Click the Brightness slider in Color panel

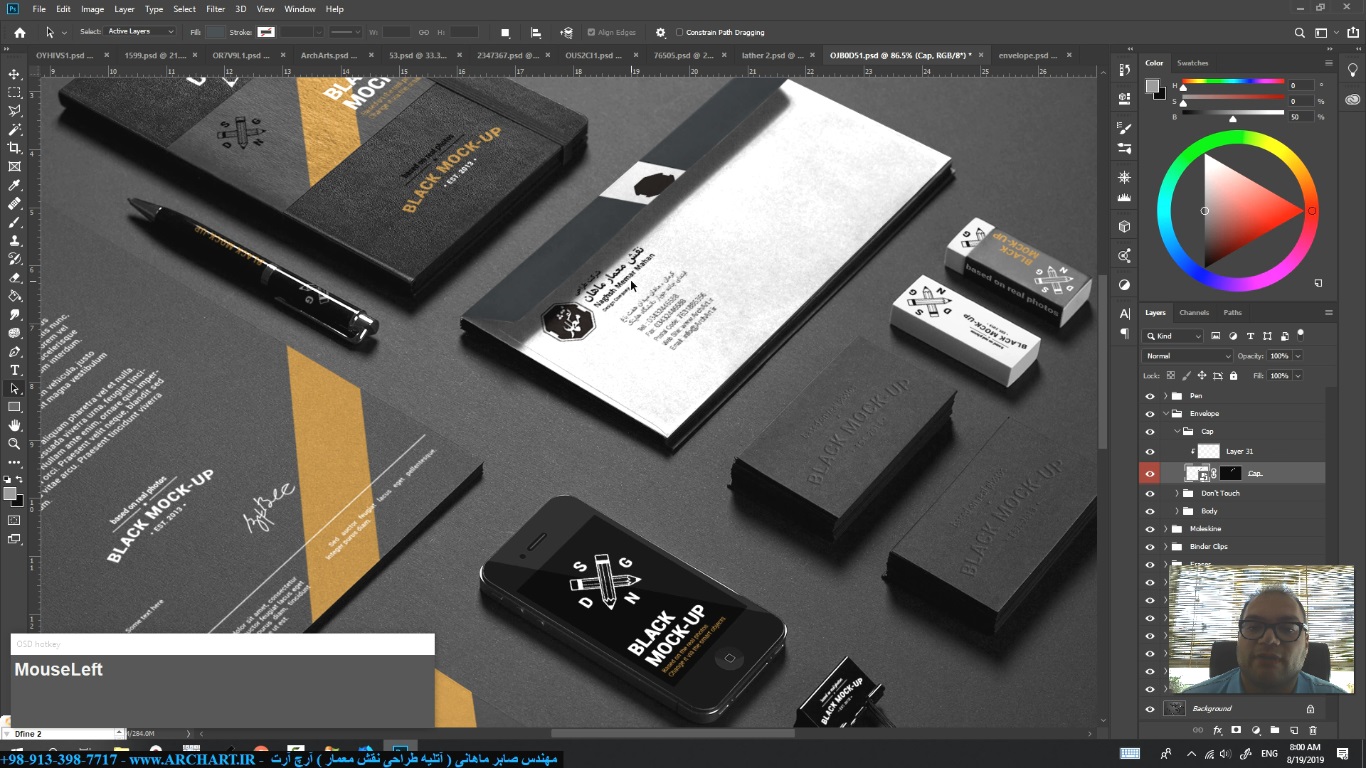coord(1233,117)
